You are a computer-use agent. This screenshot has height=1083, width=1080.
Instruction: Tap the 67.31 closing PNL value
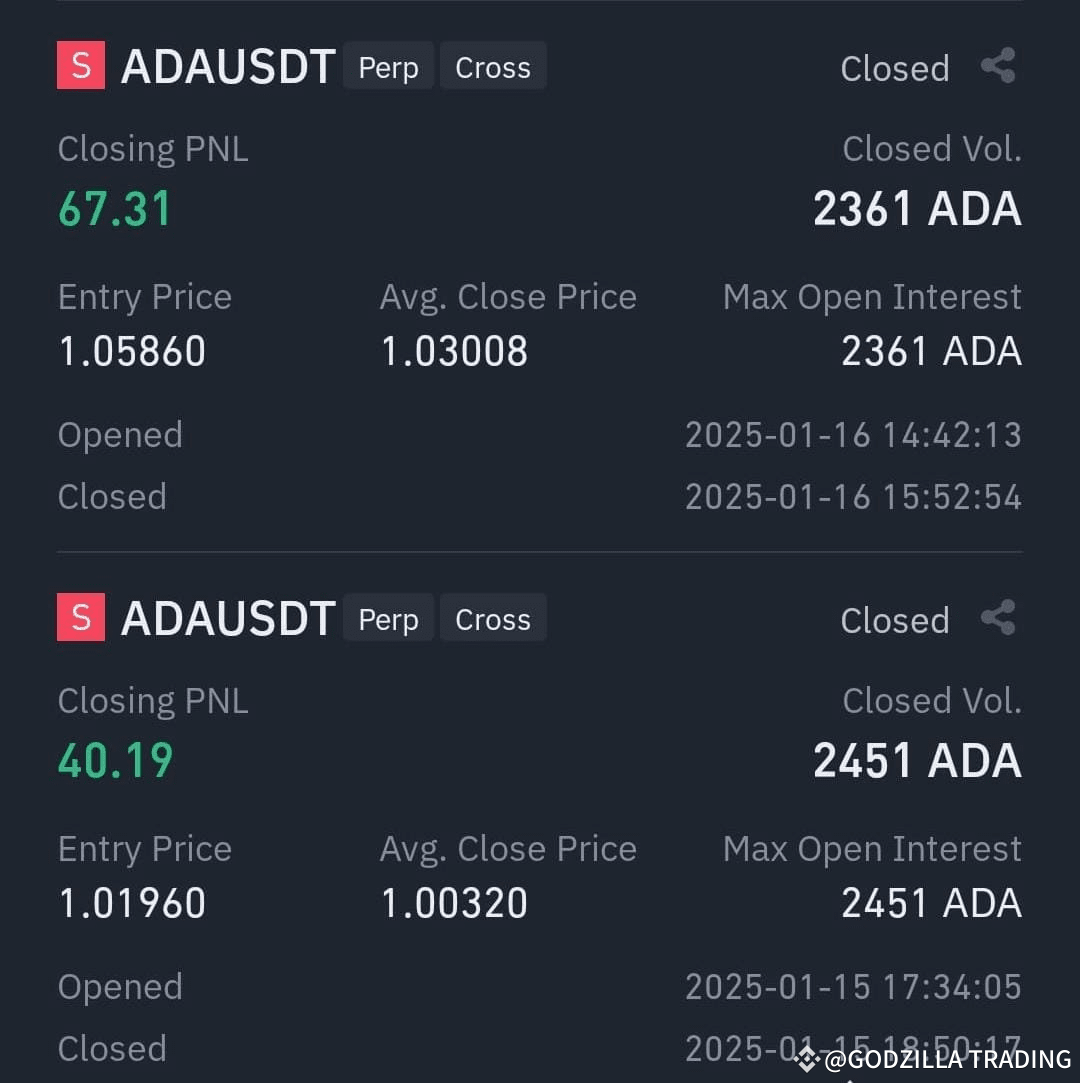pos(115,209)
